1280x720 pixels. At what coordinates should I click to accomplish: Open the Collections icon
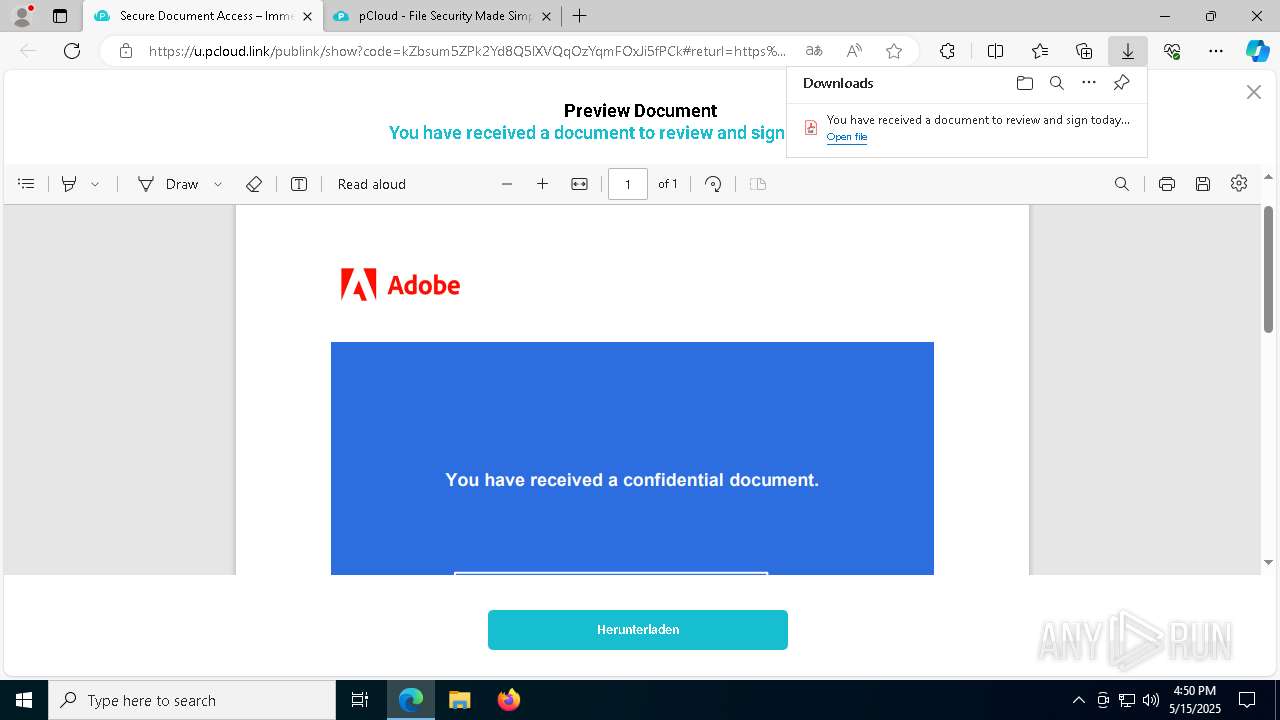[x=1084, y=51]
